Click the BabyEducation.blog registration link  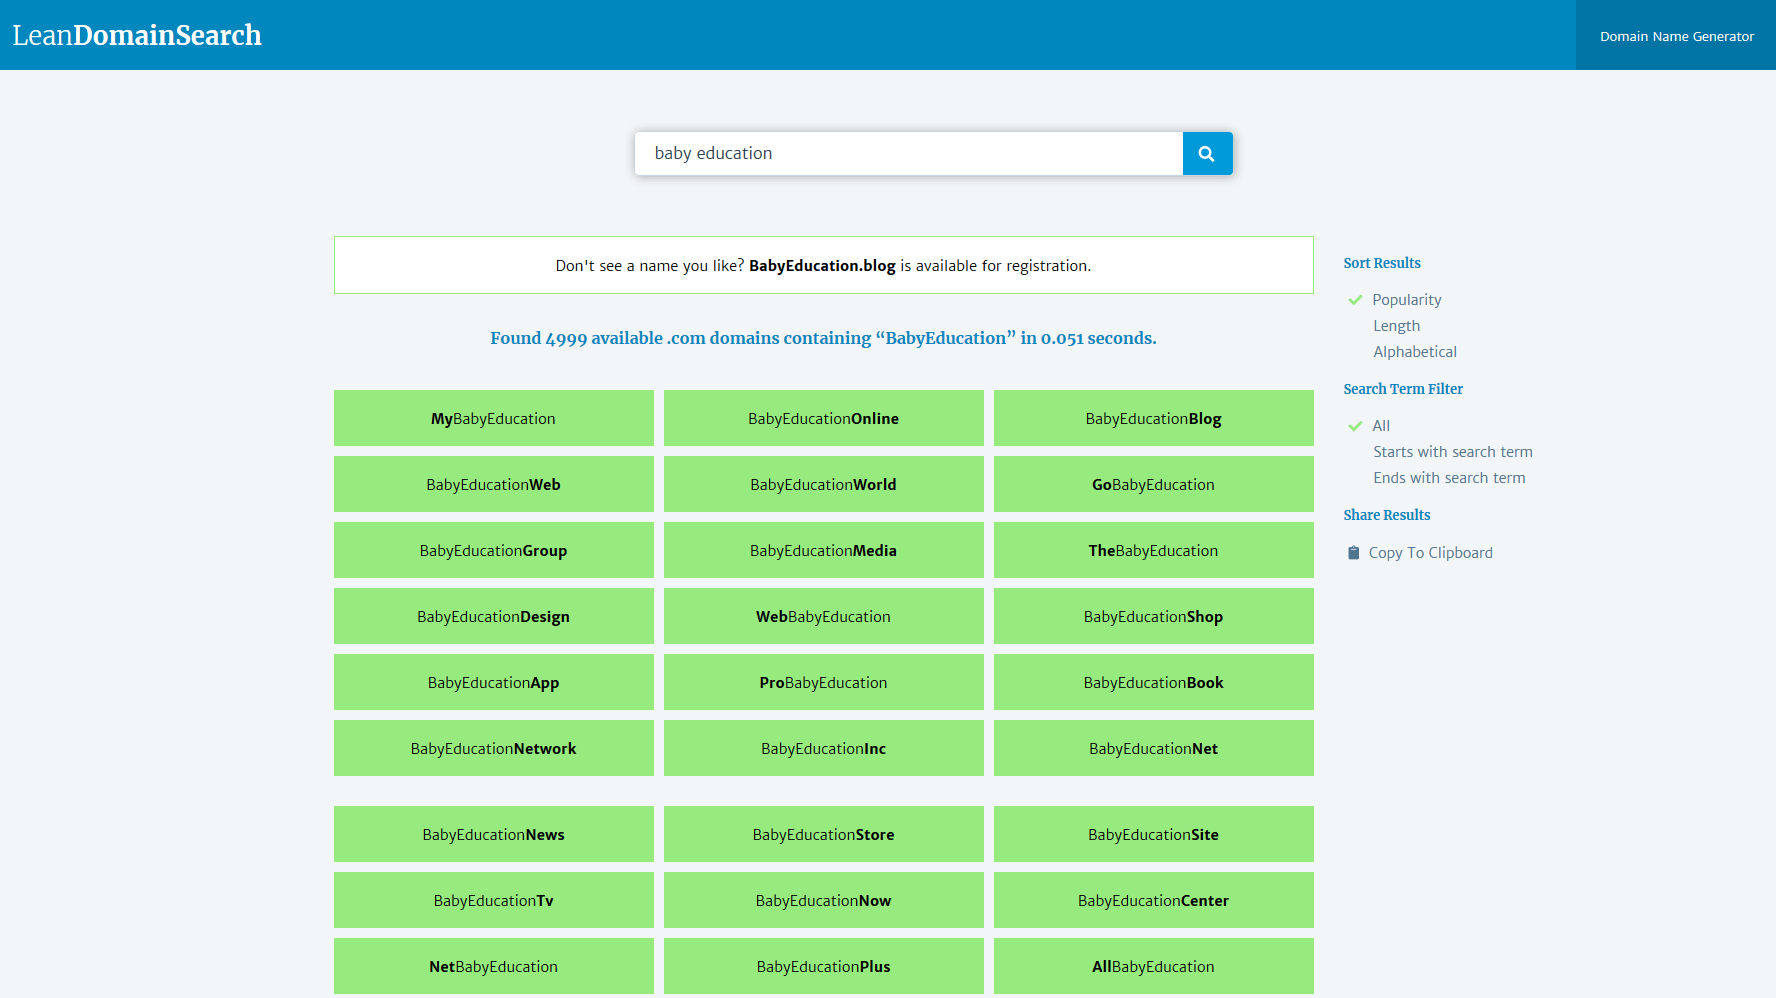822,265
